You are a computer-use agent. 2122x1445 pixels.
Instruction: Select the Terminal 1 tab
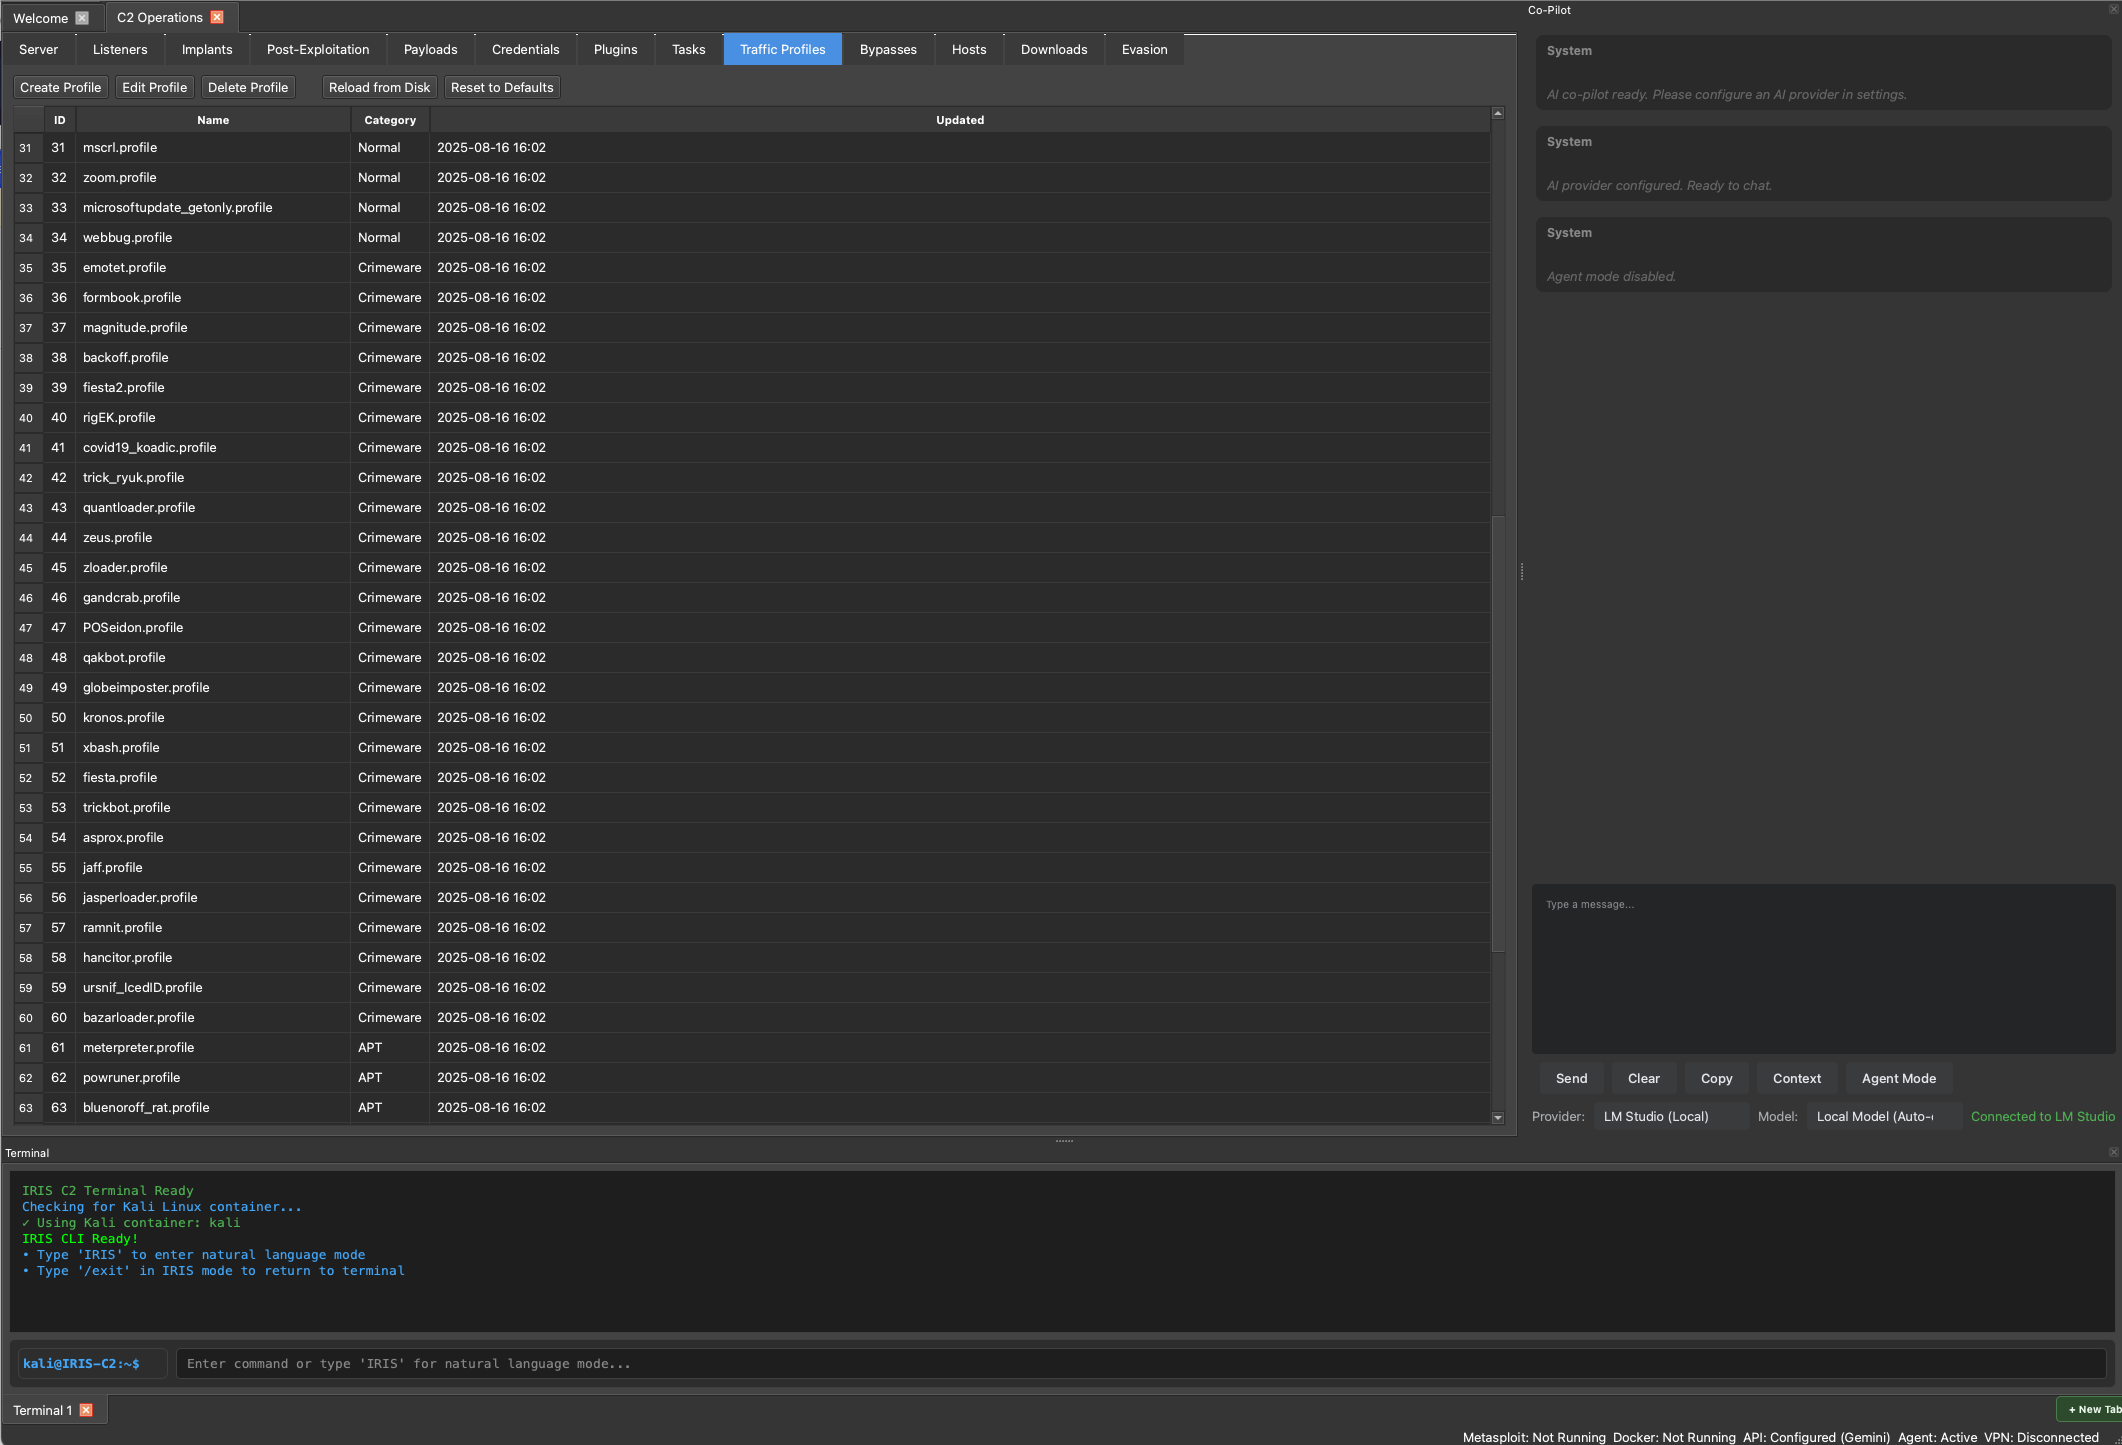pyautogui.click(x=42, y=1410)
